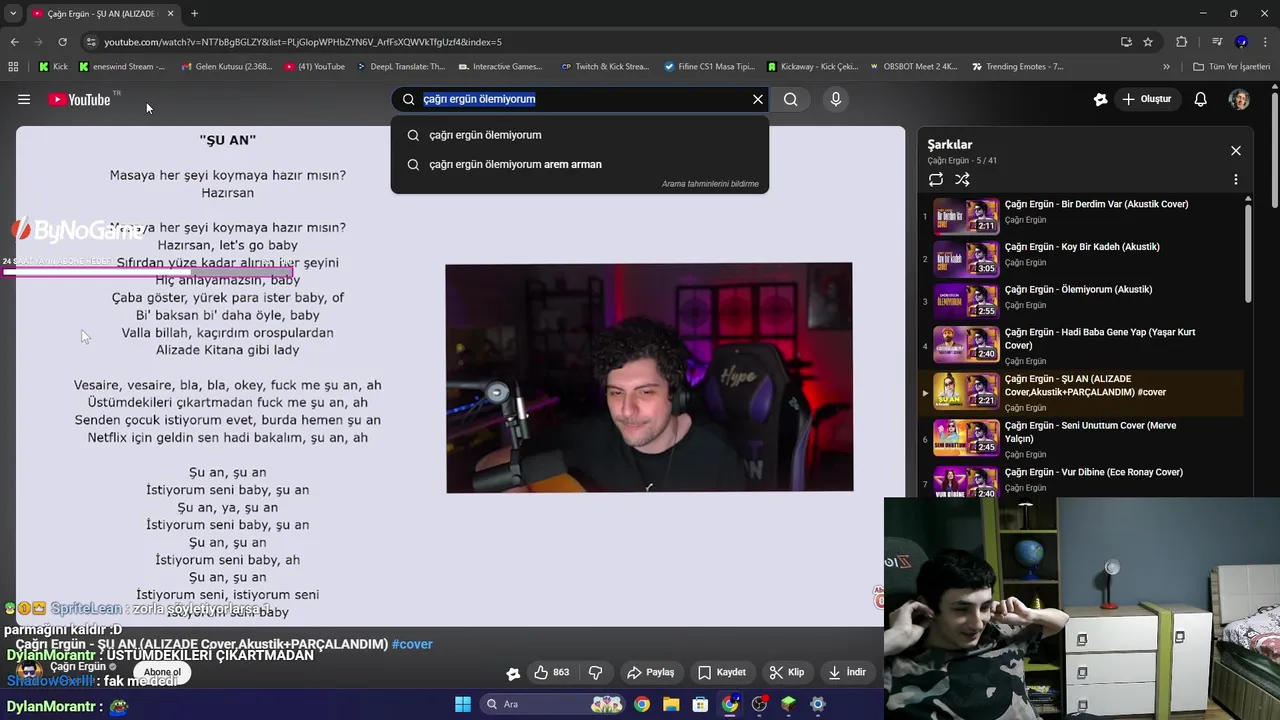Click the sparkle icon beside Oluştur
Viewport: 1280px width, 720px height.
click(x=1100, y=99)
